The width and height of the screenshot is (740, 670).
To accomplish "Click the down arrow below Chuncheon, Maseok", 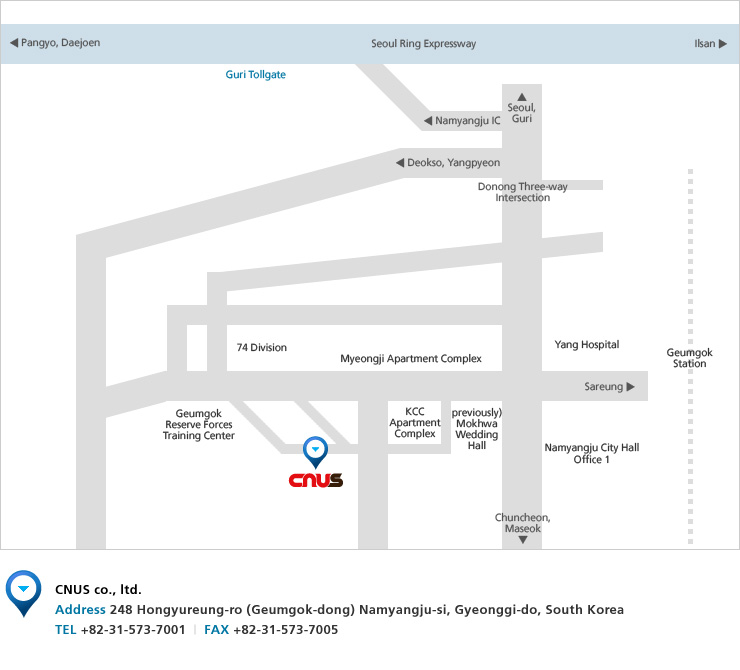I will tap(522, 540).
